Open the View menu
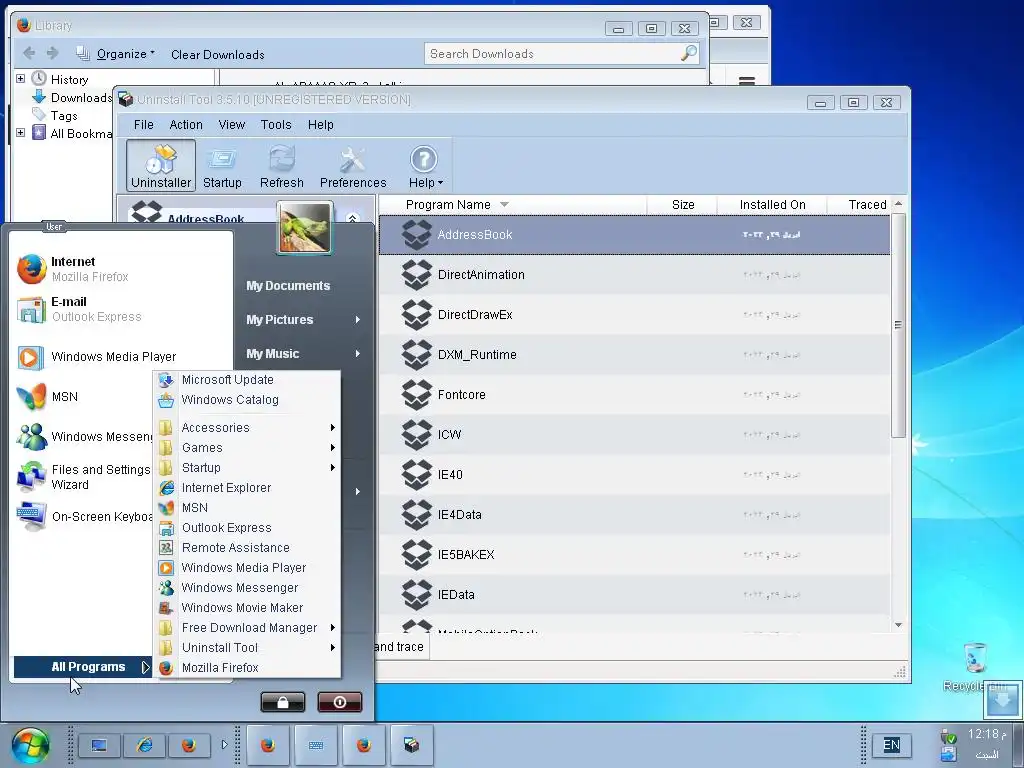The image size is (1024, 768). 232,125
